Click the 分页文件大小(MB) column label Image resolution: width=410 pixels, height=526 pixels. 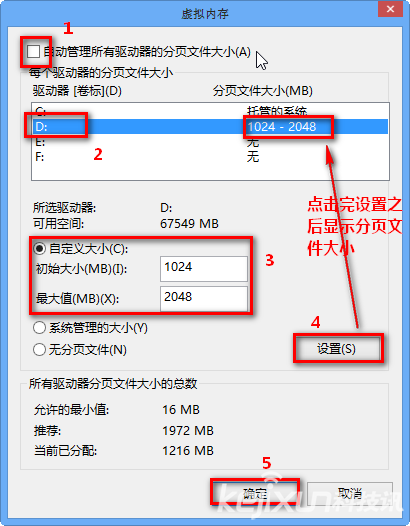[263, 91]
